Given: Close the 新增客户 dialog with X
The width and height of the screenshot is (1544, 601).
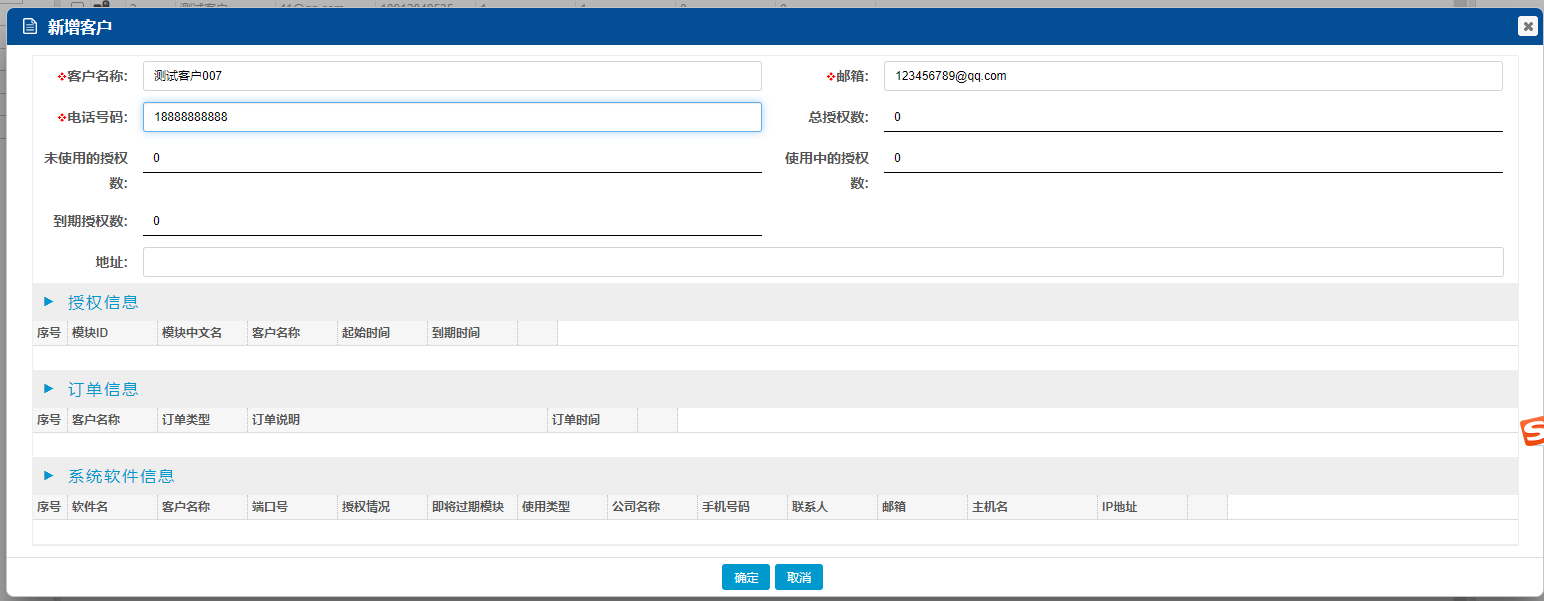Looking at the screenshot, I should click(x=1527, y=27).
